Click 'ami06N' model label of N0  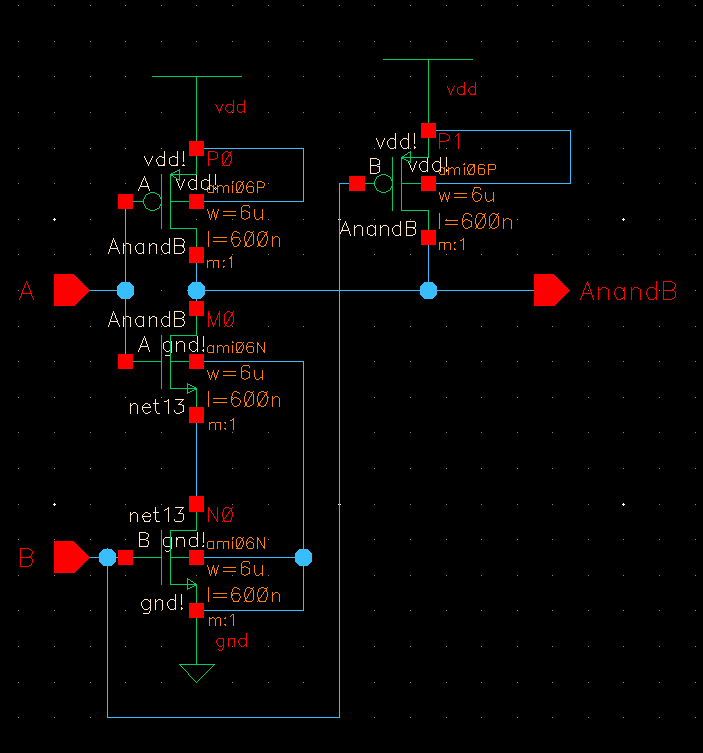pos(236,544)
